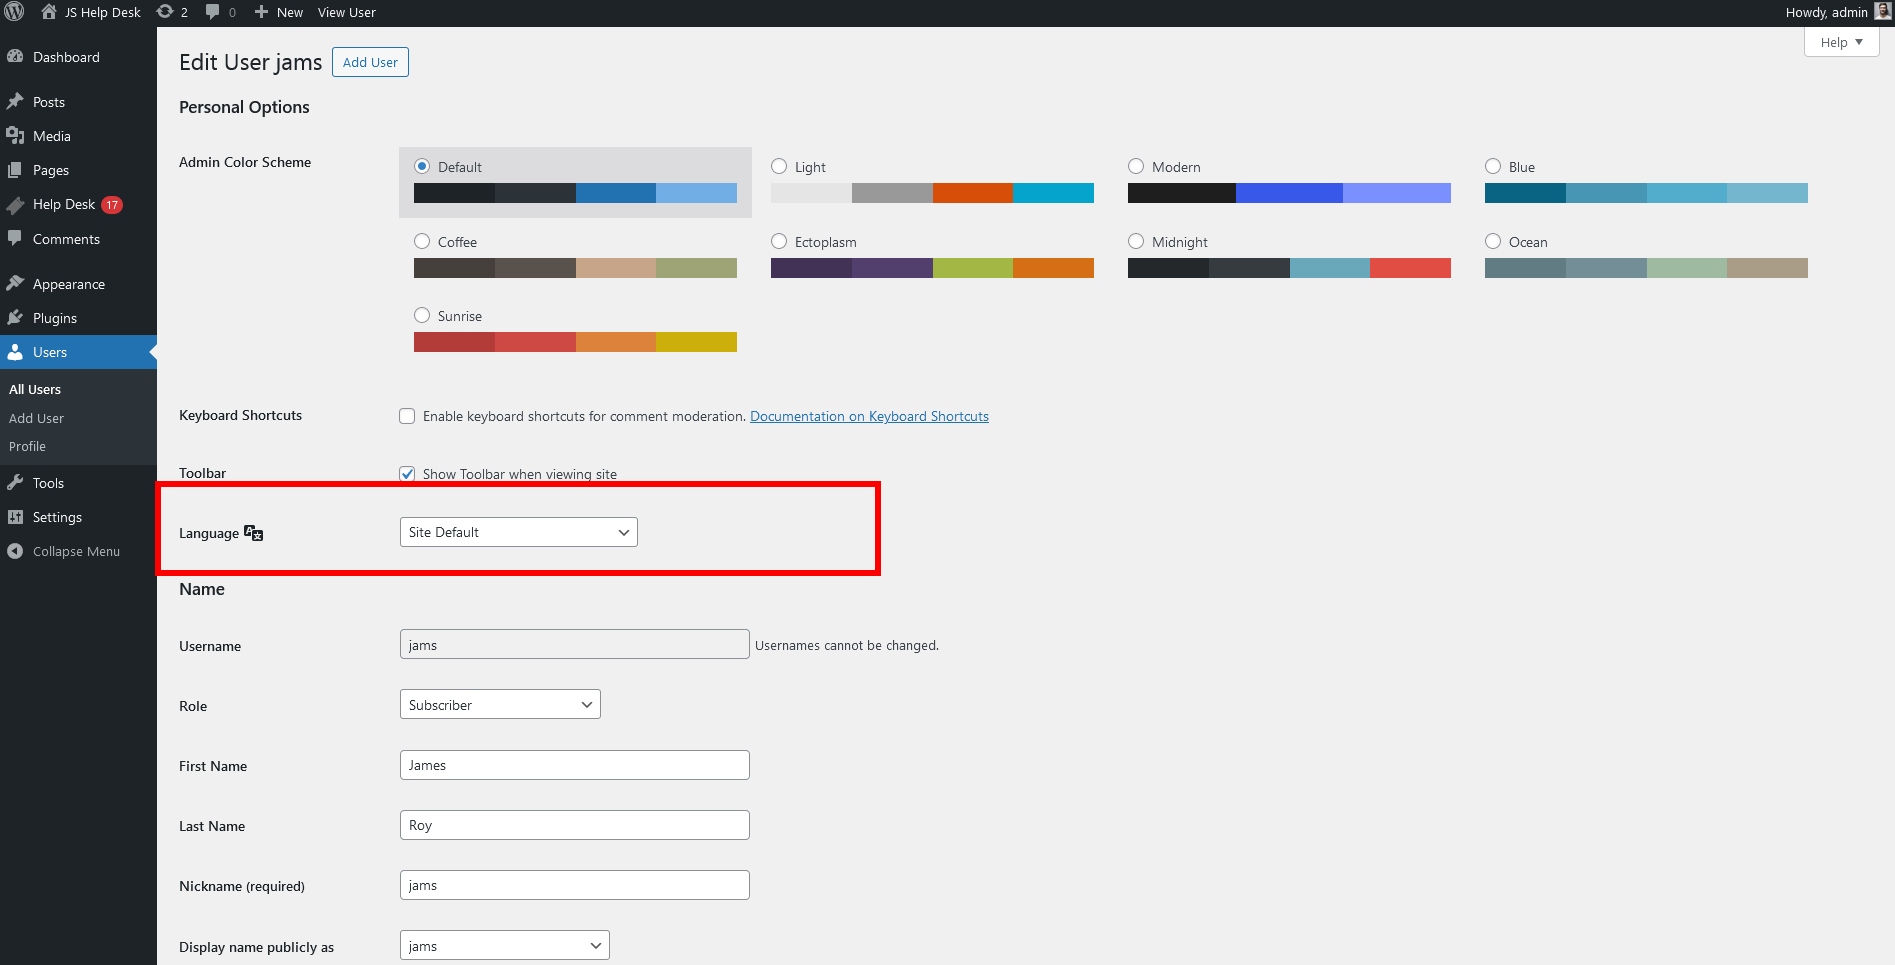Open the comments bubble icon in admin bar
The height and width of the screenshot is (965, 1895).
click(x=212, y=12)
